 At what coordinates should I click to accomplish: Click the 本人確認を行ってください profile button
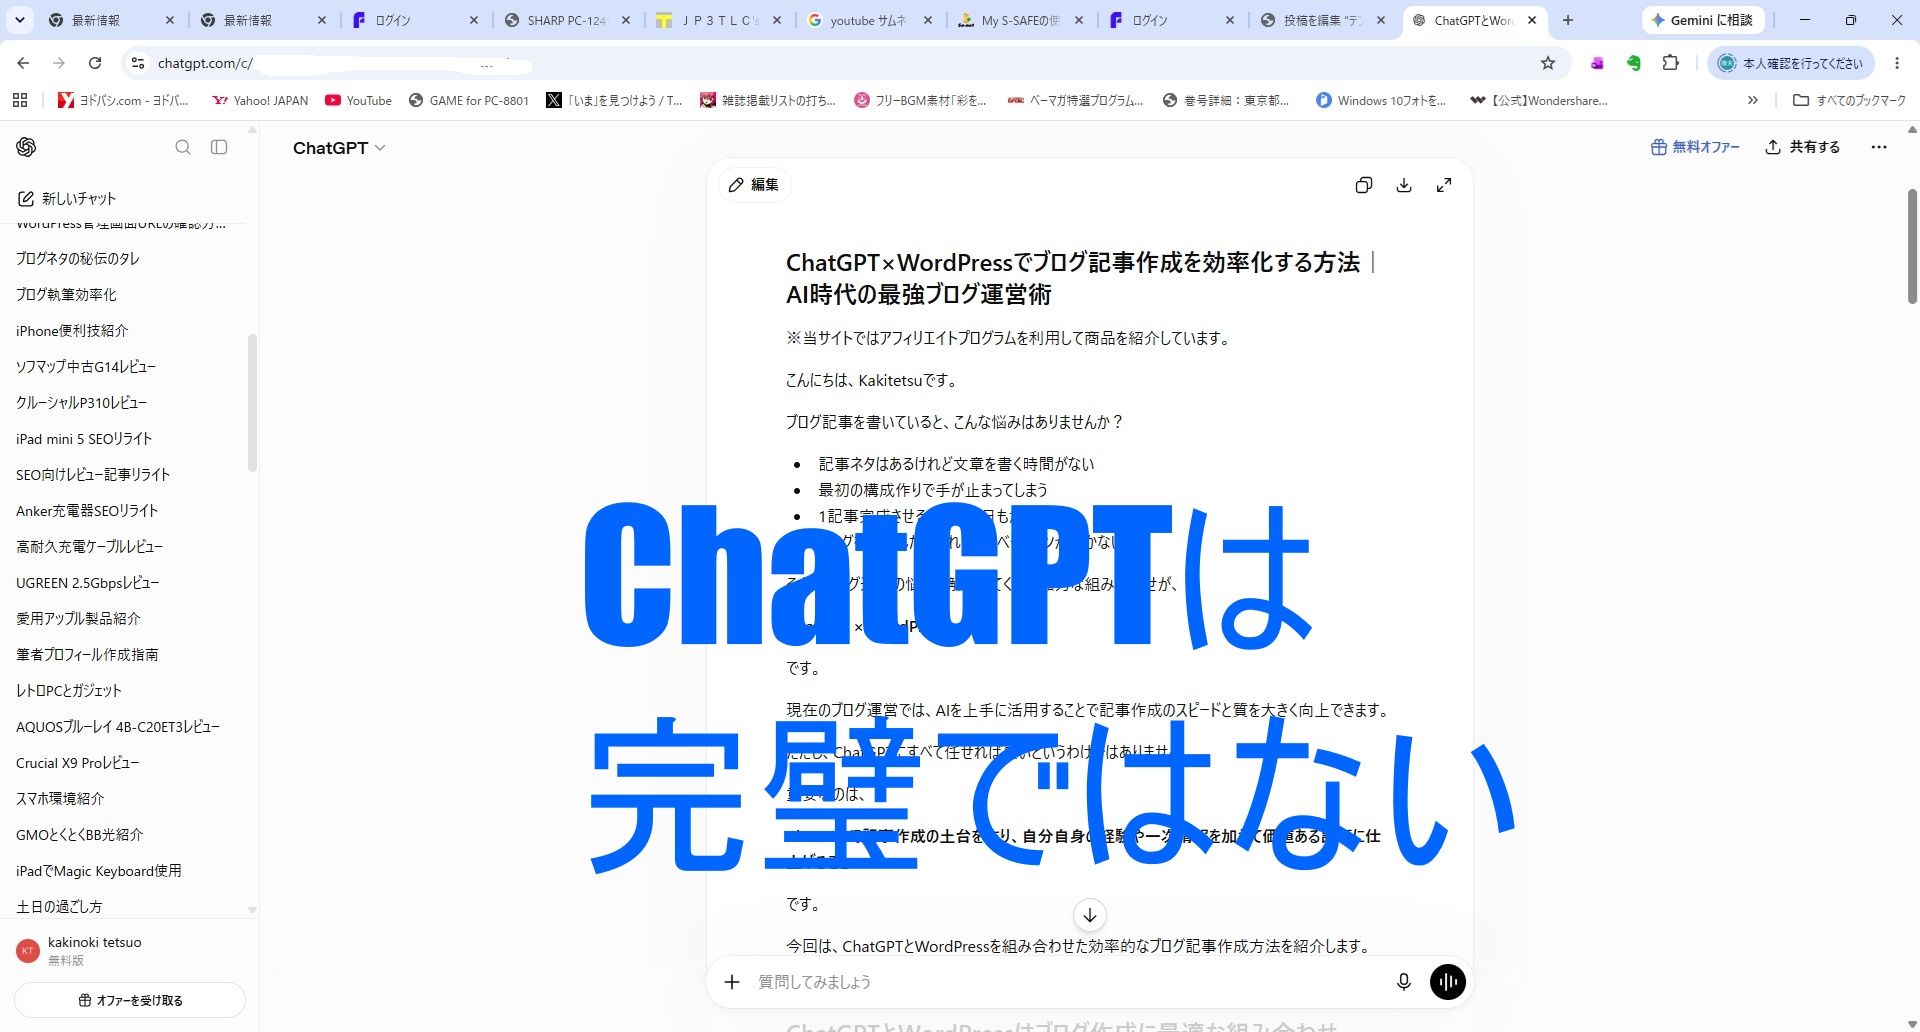coord(1791,63)
